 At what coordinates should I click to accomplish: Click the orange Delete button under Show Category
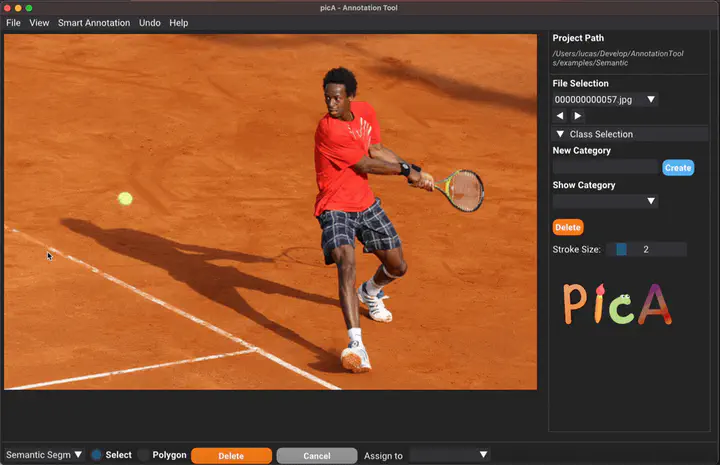click(x=568, y=227)
